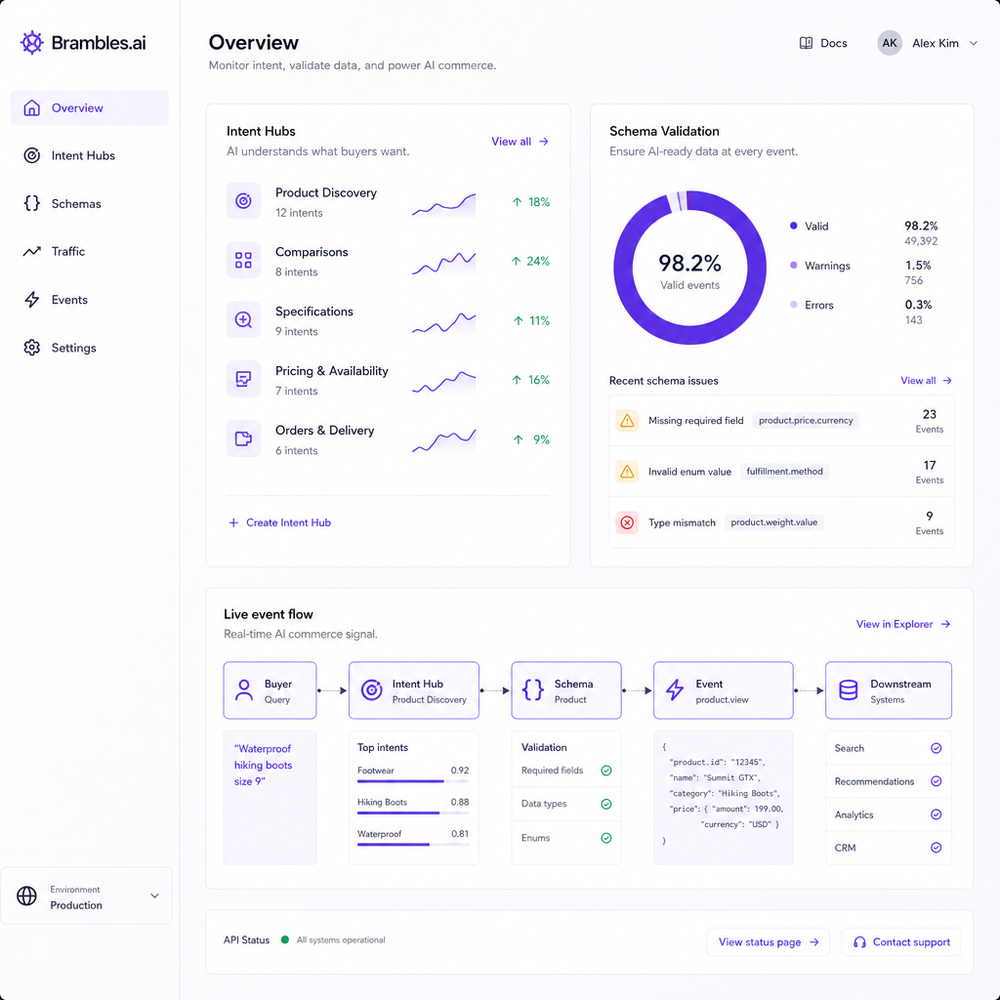Click the product.price.currency field tag
This screenshot has height=1000, width=1000.
tap(805, 420)
